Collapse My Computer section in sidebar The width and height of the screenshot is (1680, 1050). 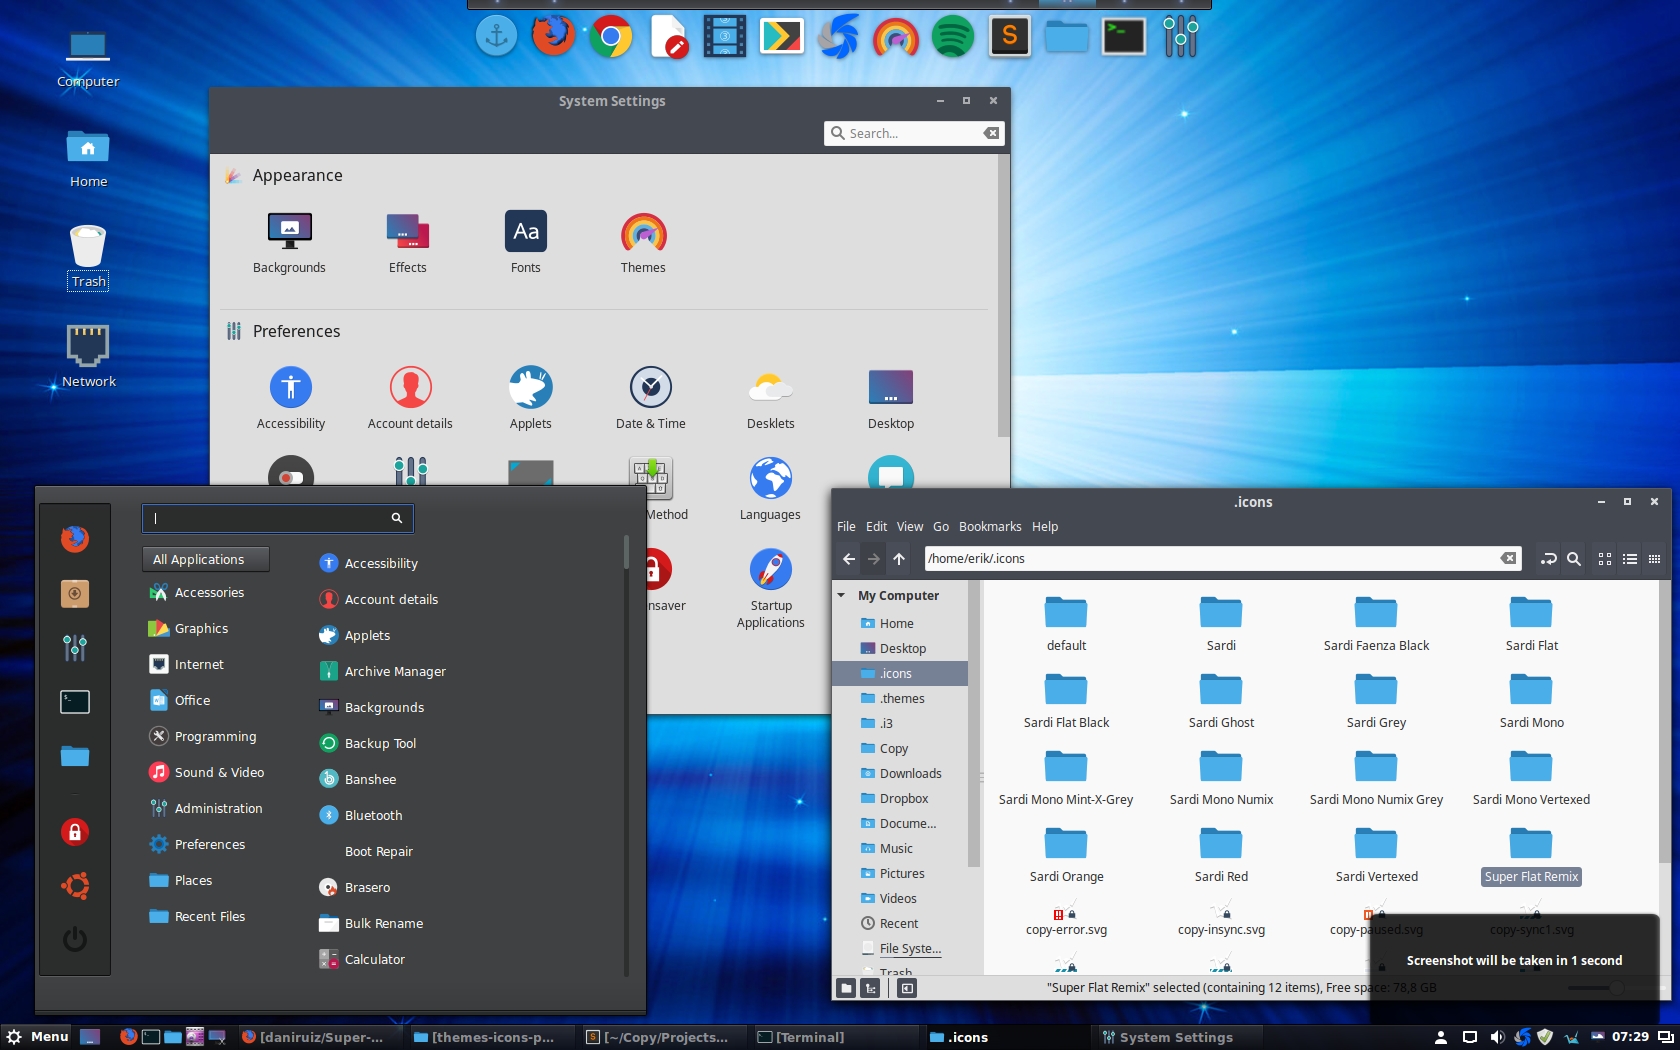tap(842, 595)
